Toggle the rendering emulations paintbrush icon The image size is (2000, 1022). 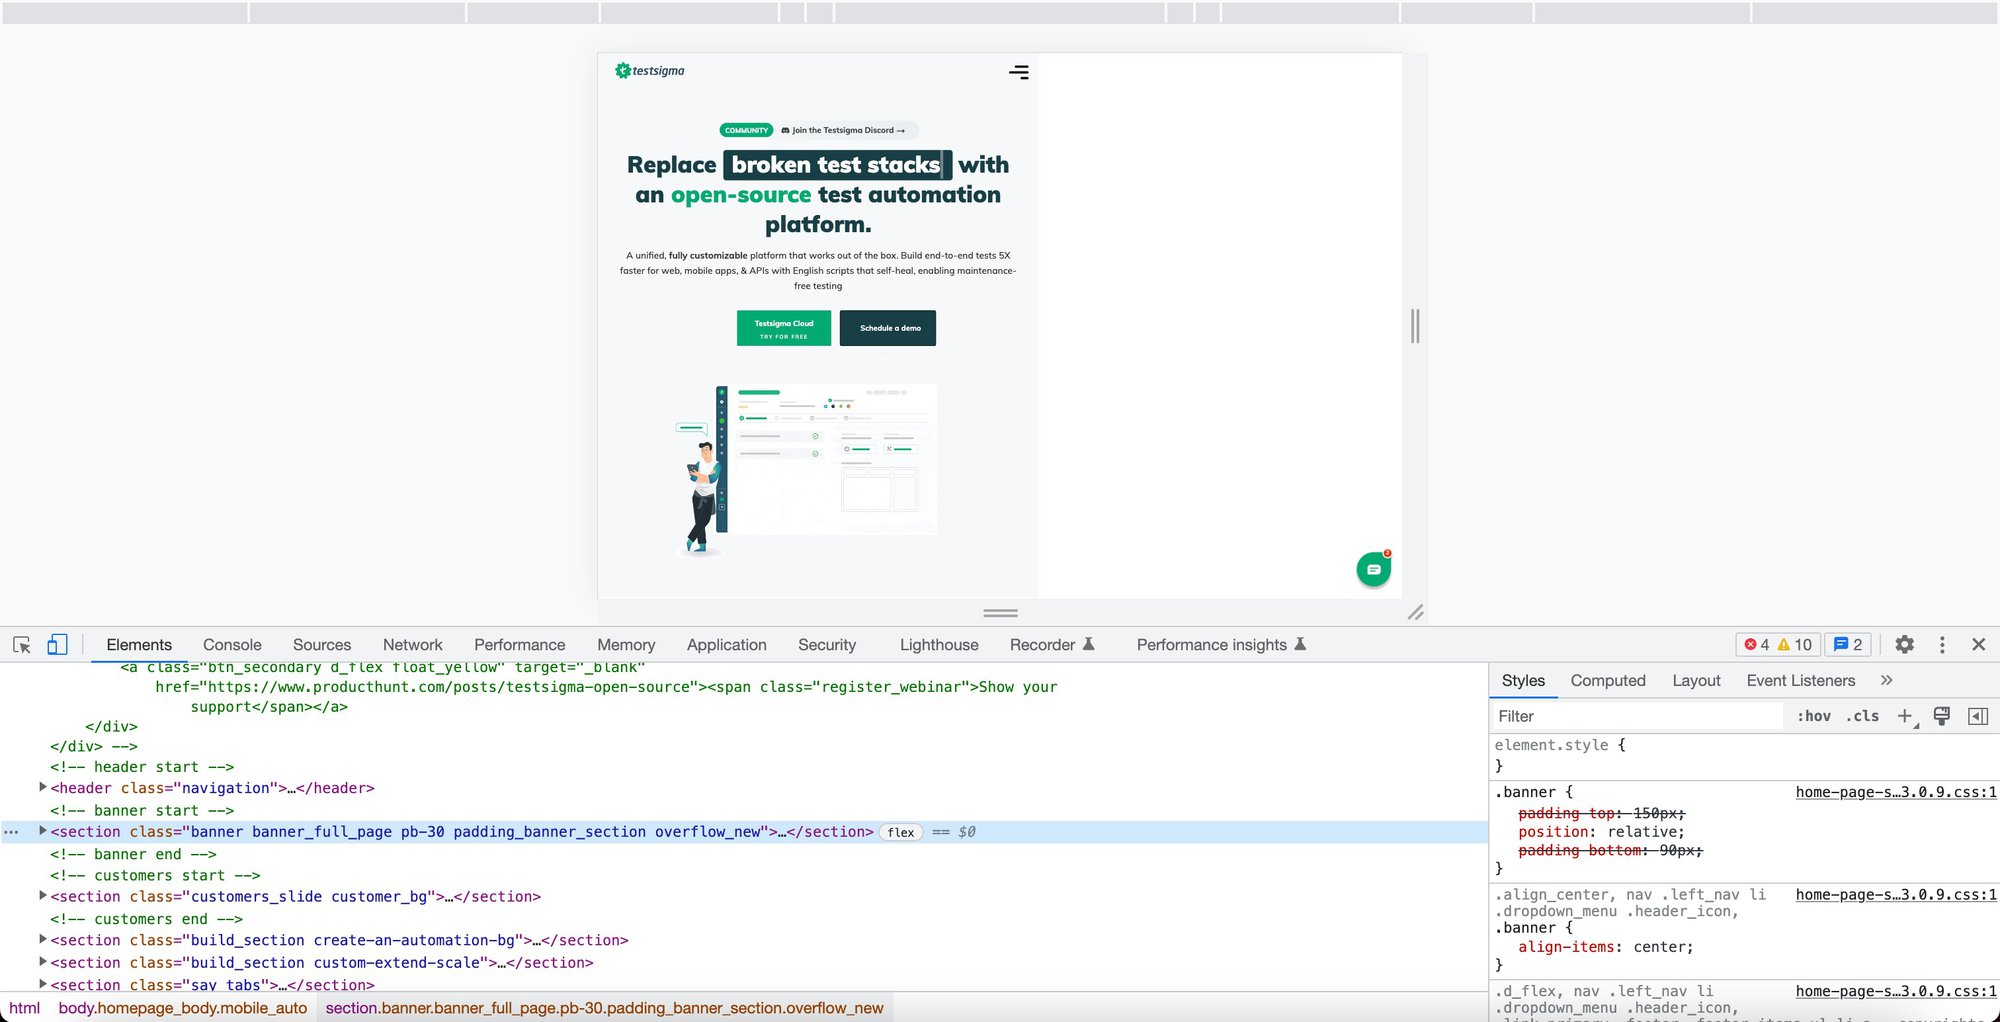1942,716
